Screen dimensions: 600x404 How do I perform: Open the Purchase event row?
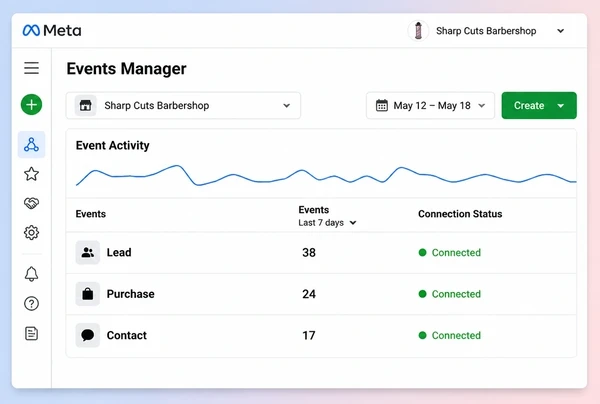coord(321,294)
